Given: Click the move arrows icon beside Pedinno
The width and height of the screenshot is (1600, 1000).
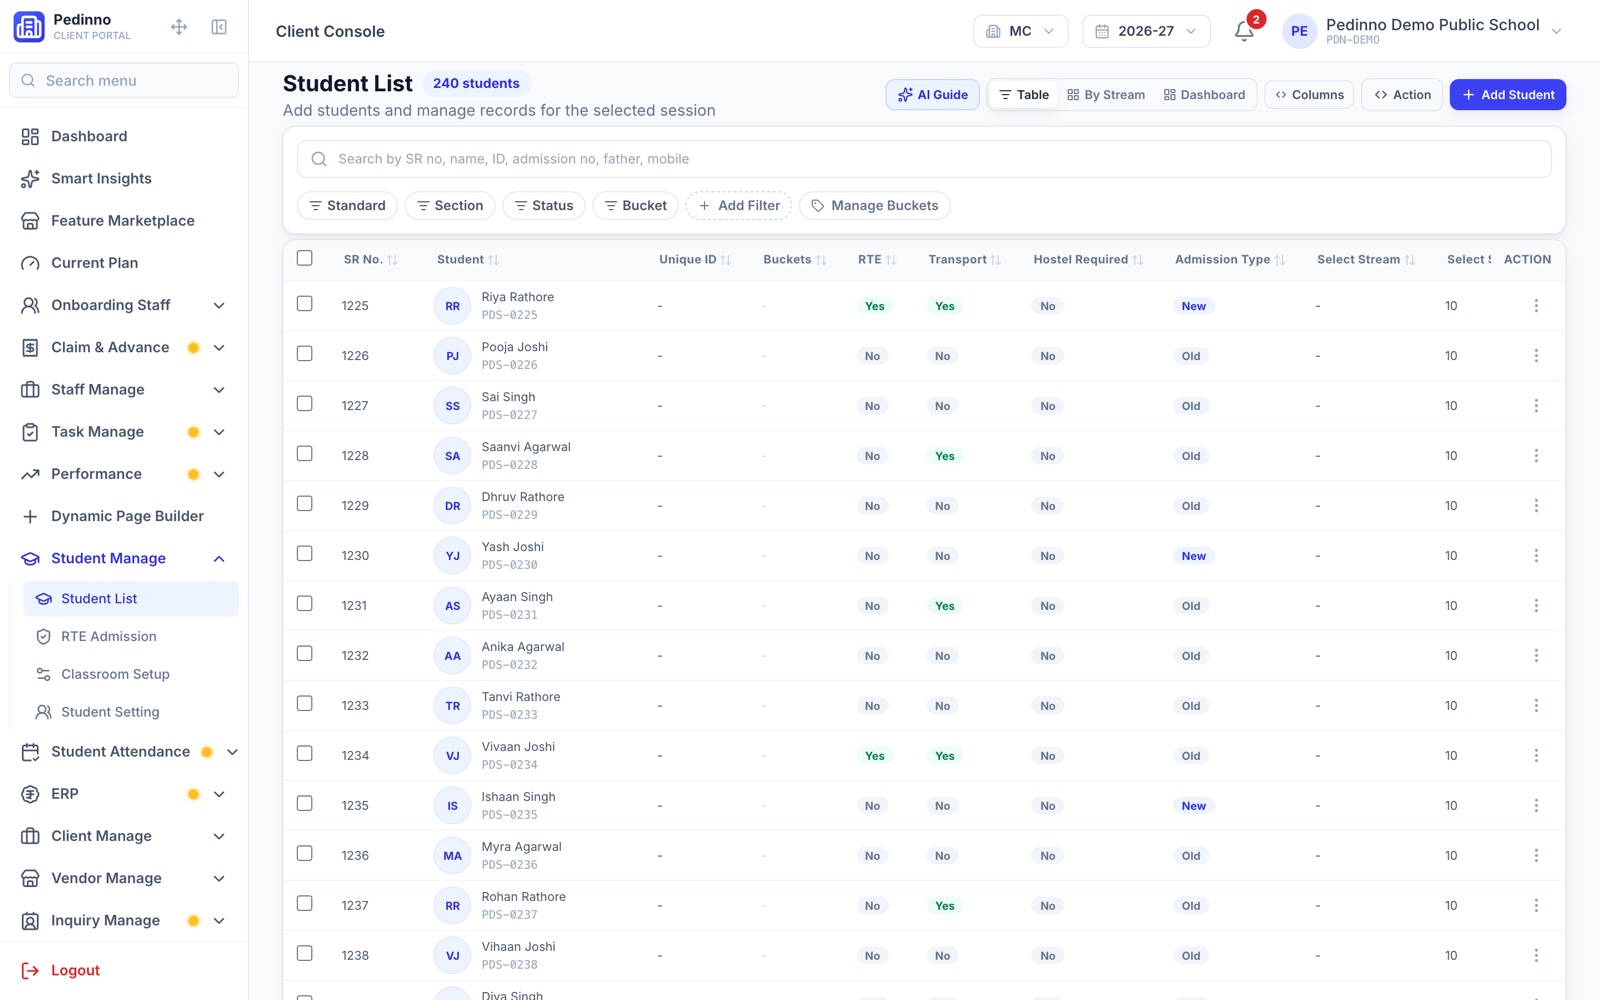Looking at the screenshot, I should (179, 27).
